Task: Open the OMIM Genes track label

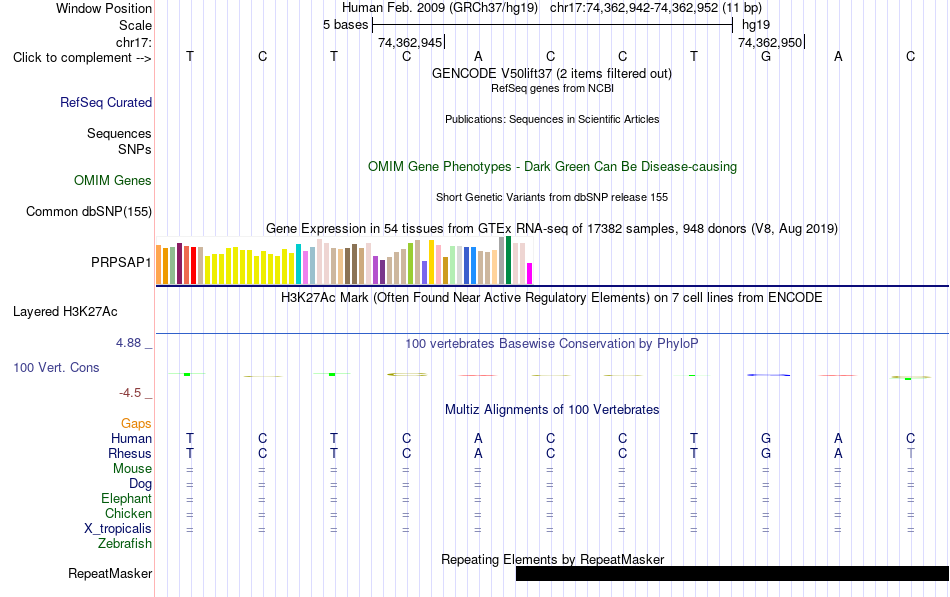Action: (x=112, y=181)
